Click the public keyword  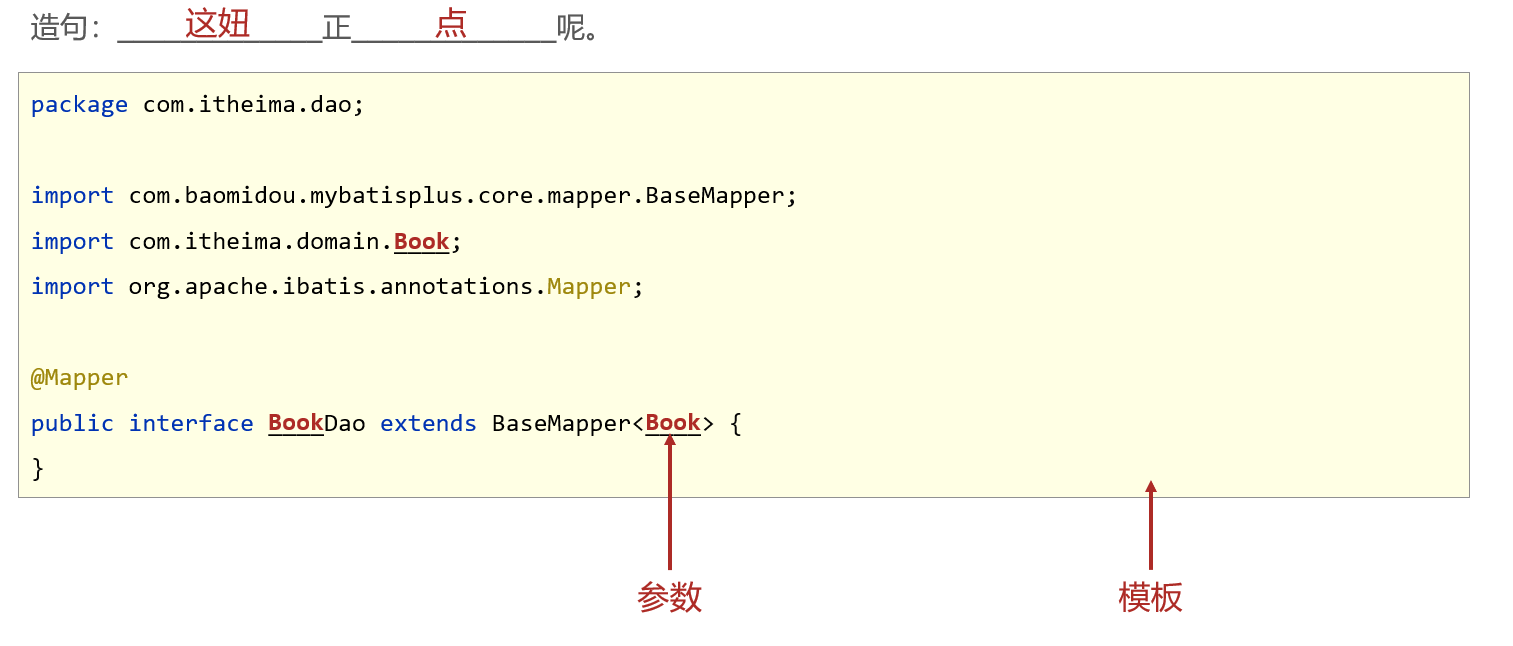pos(72,424)
